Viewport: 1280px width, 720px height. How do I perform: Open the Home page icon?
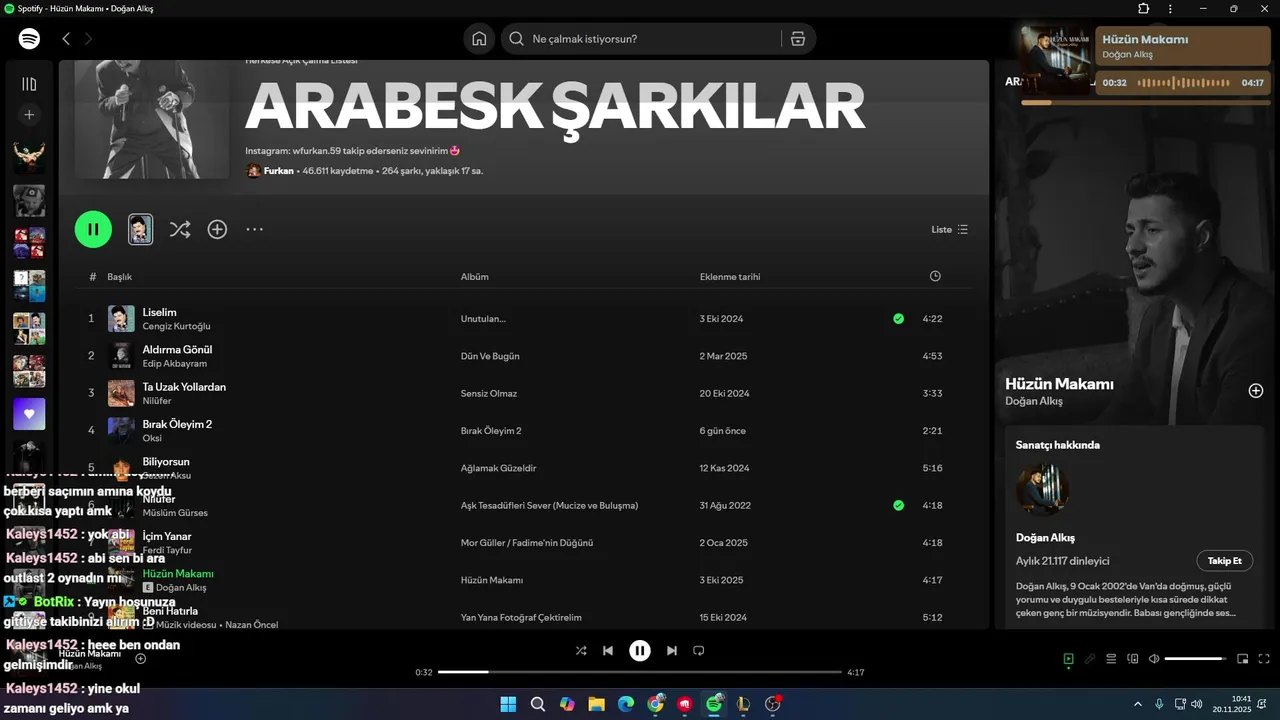click(479, 39)
